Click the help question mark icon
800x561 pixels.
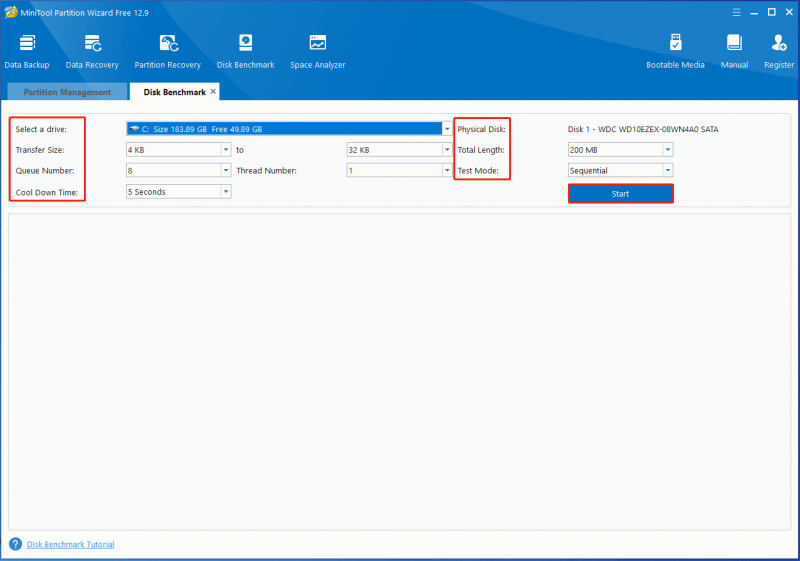point(15,544)
